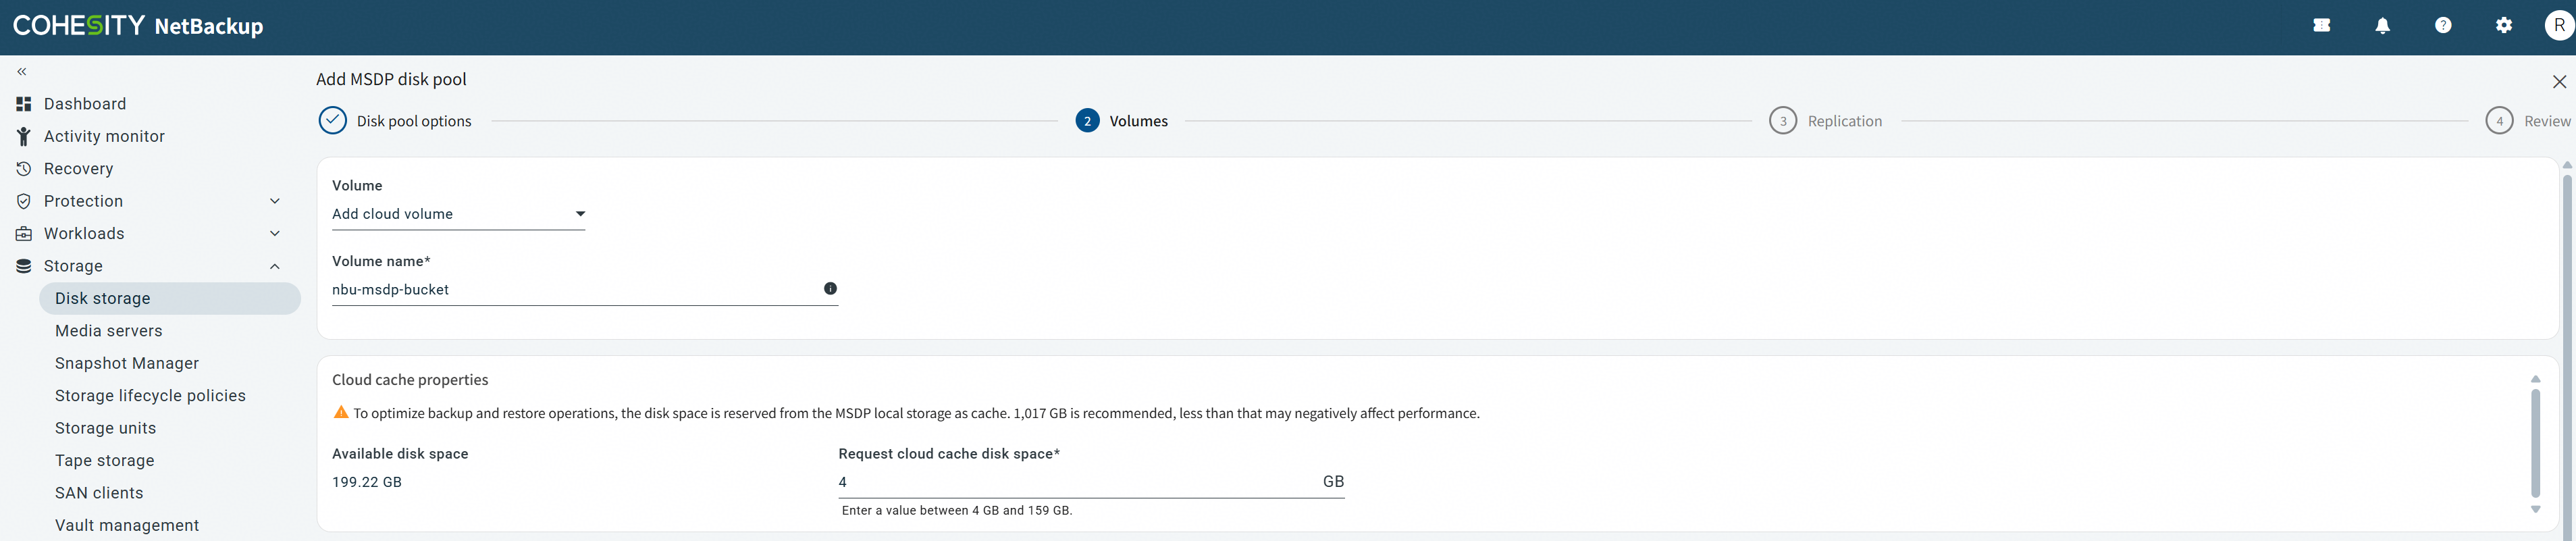
Task: Jump to the Replication step
Action: pos(1825,121)
